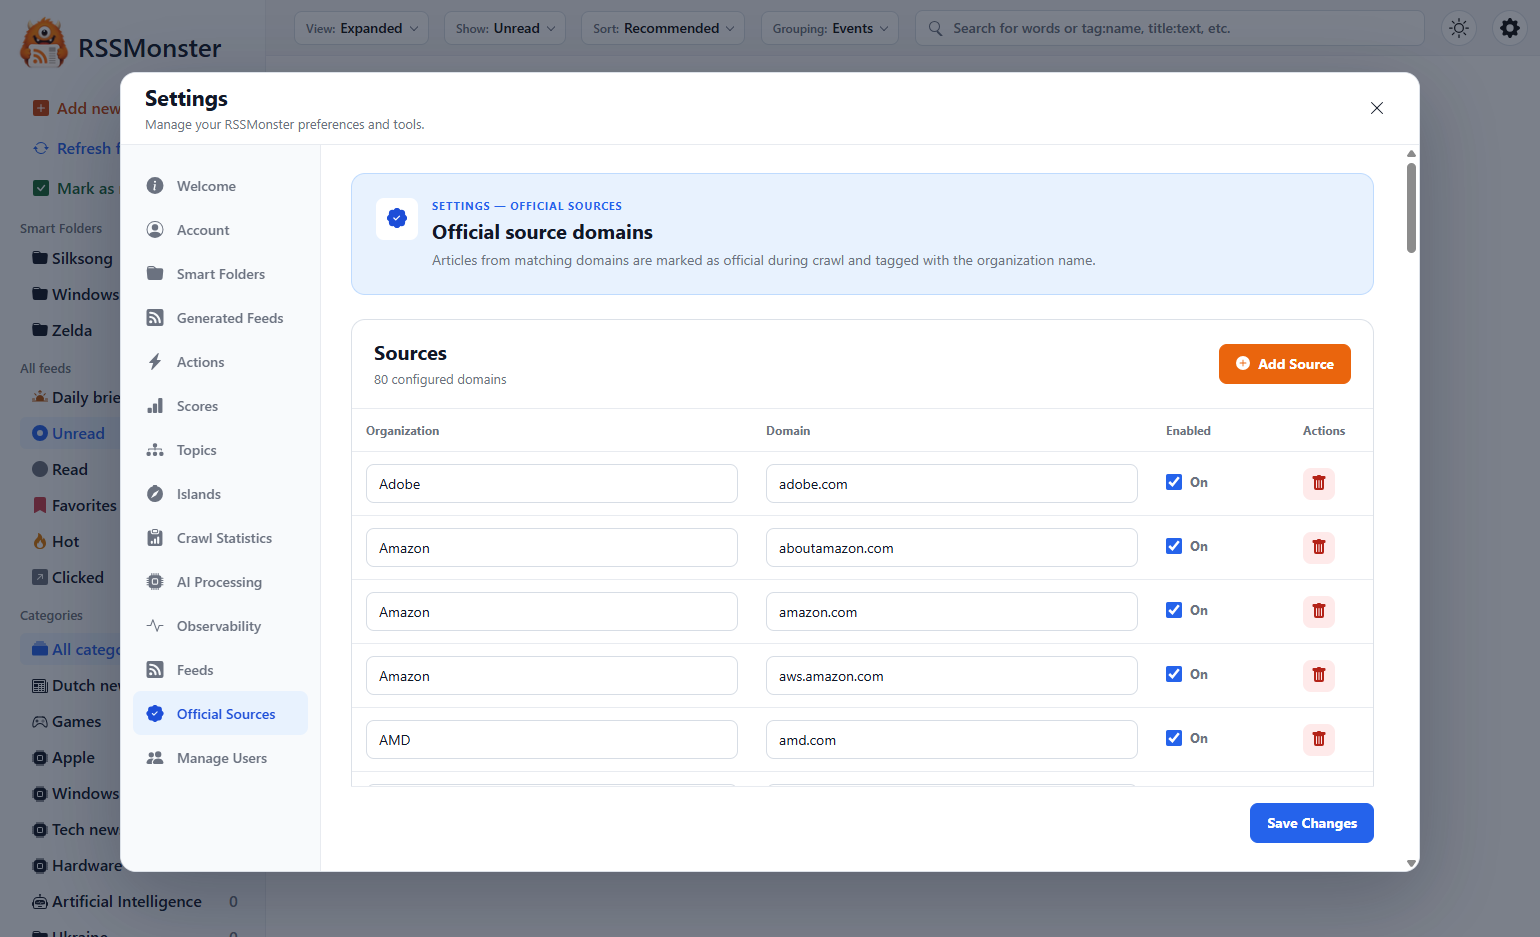
Task: Open Generated Feeds settings
Action: (220, 318)
